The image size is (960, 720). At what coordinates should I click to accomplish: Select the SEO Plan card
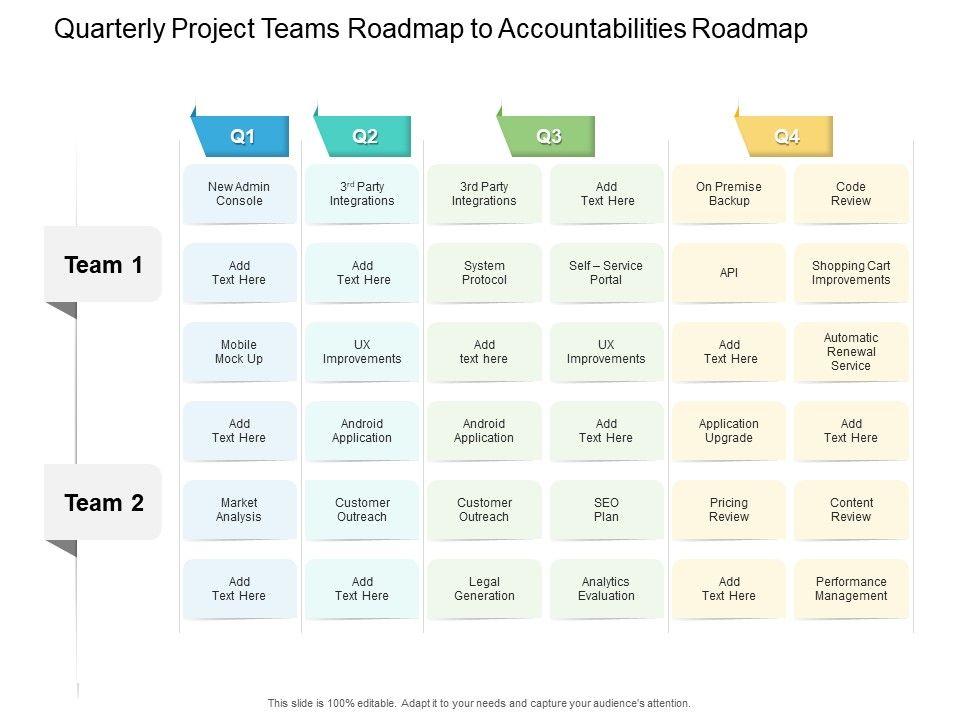tap(606, 510)
